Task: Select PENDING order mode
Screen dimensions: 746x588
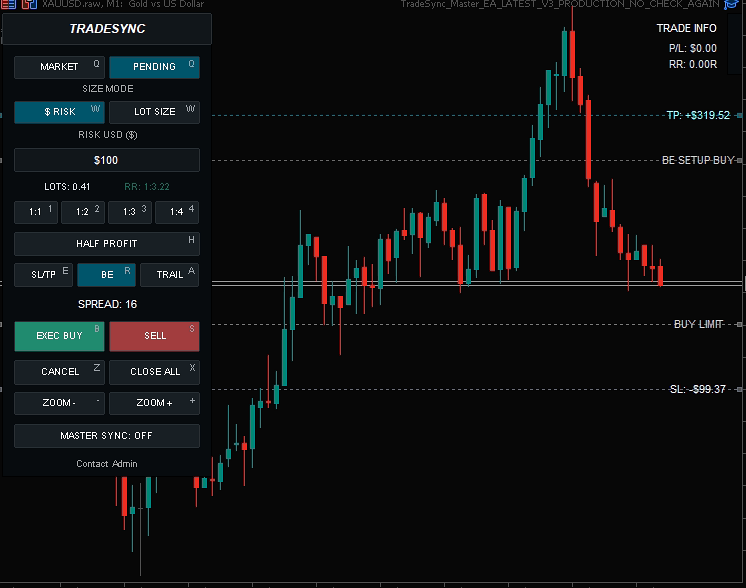Action: click(x=154, y=67)
